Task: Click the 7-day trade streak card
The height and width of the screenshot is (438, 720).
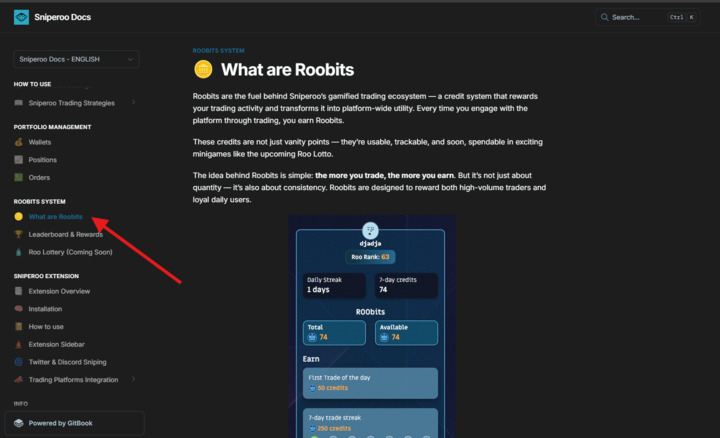Action: coord(370,423)
